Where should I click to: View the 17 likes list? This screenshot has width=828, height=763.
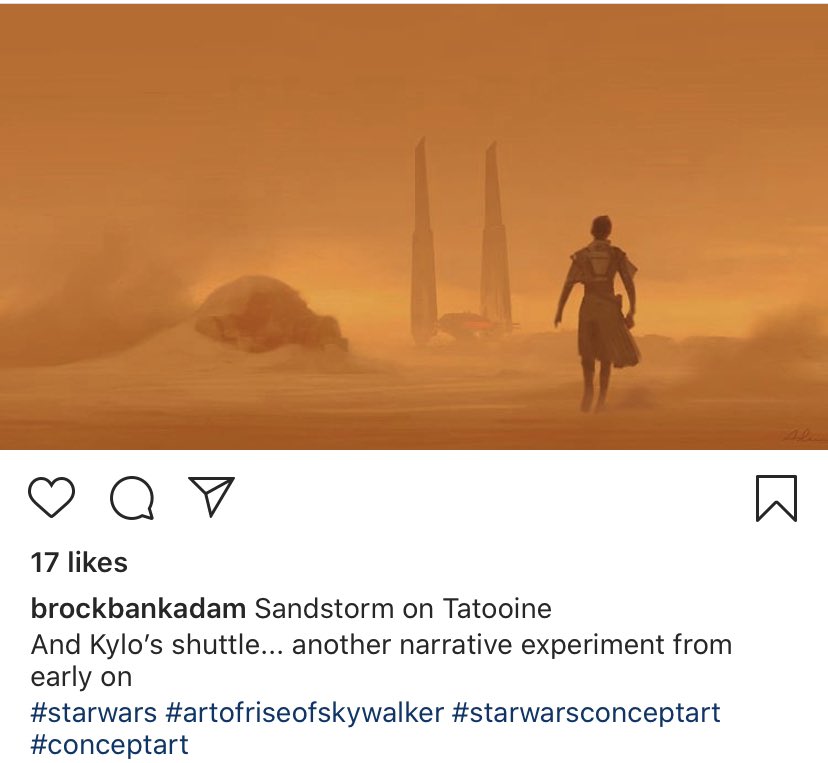click(x=79, y=562)
